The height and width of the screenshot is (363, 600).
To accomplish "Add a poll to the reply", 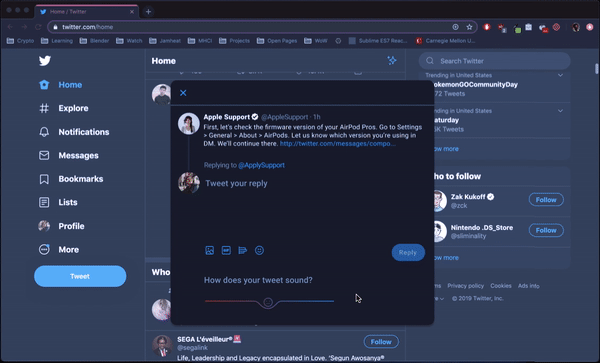I will (243, 251).
